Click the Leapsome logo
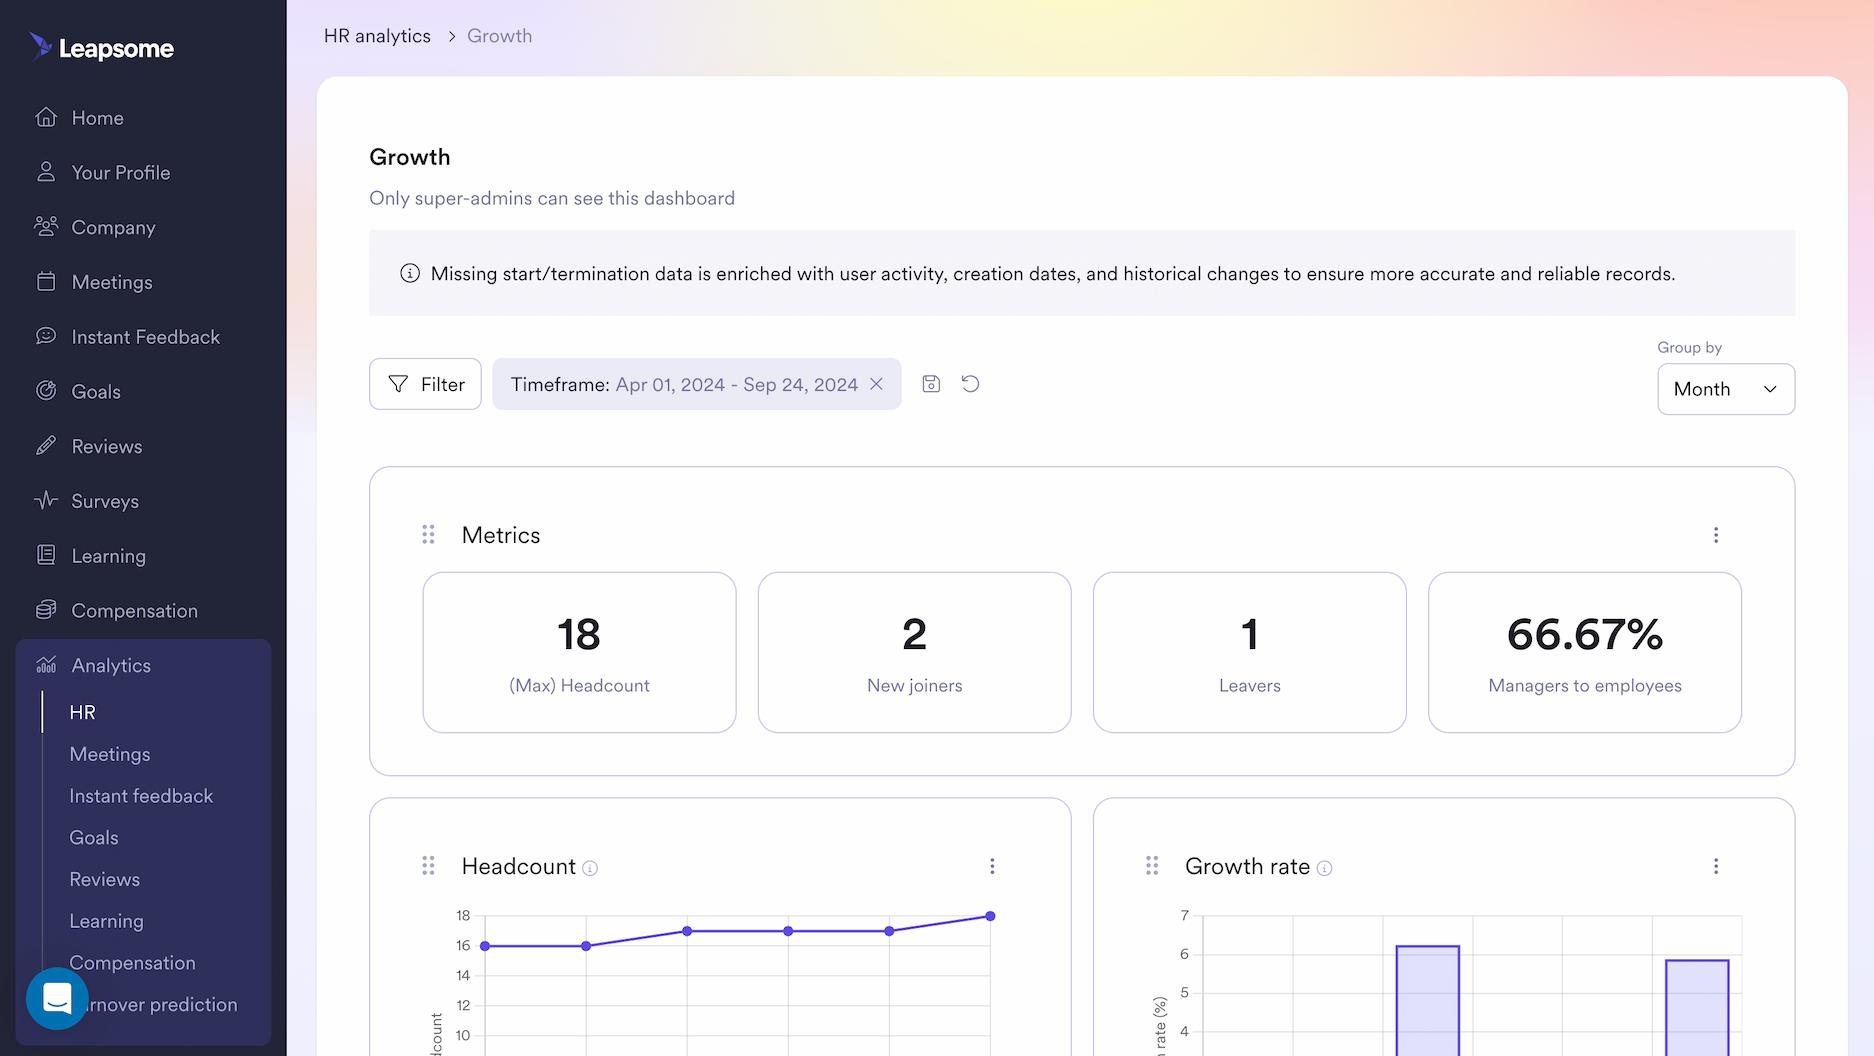 (101, 47)
